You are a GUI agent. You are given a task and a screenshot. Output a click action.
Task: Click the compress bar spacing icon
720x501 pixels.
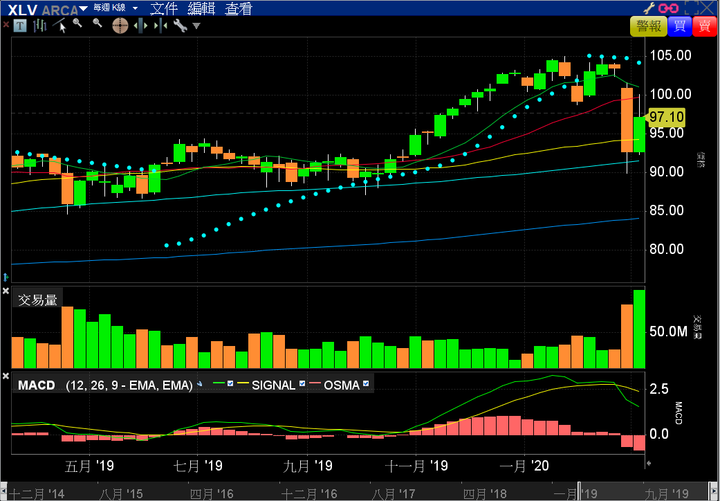[160, 26]
